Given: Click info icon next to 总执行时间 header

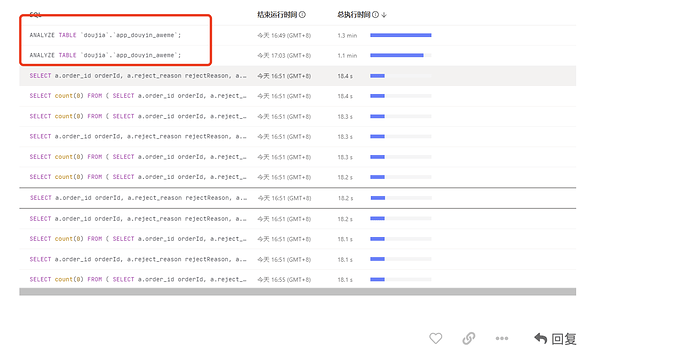Looking at the screenshot, I should tap(375, 15).
